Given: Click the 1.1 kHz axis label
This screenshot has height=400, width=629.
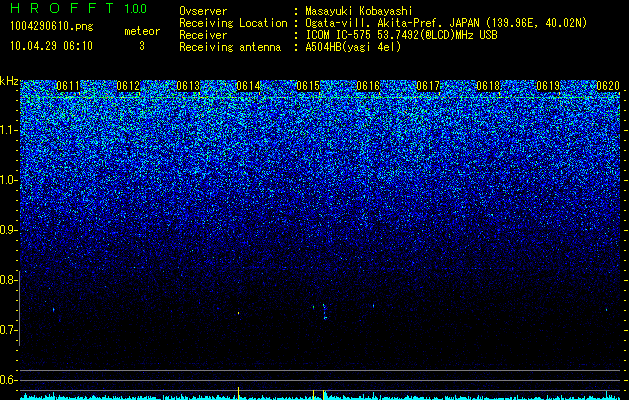Looking at the screenshot, I should (x=8, y=130).
